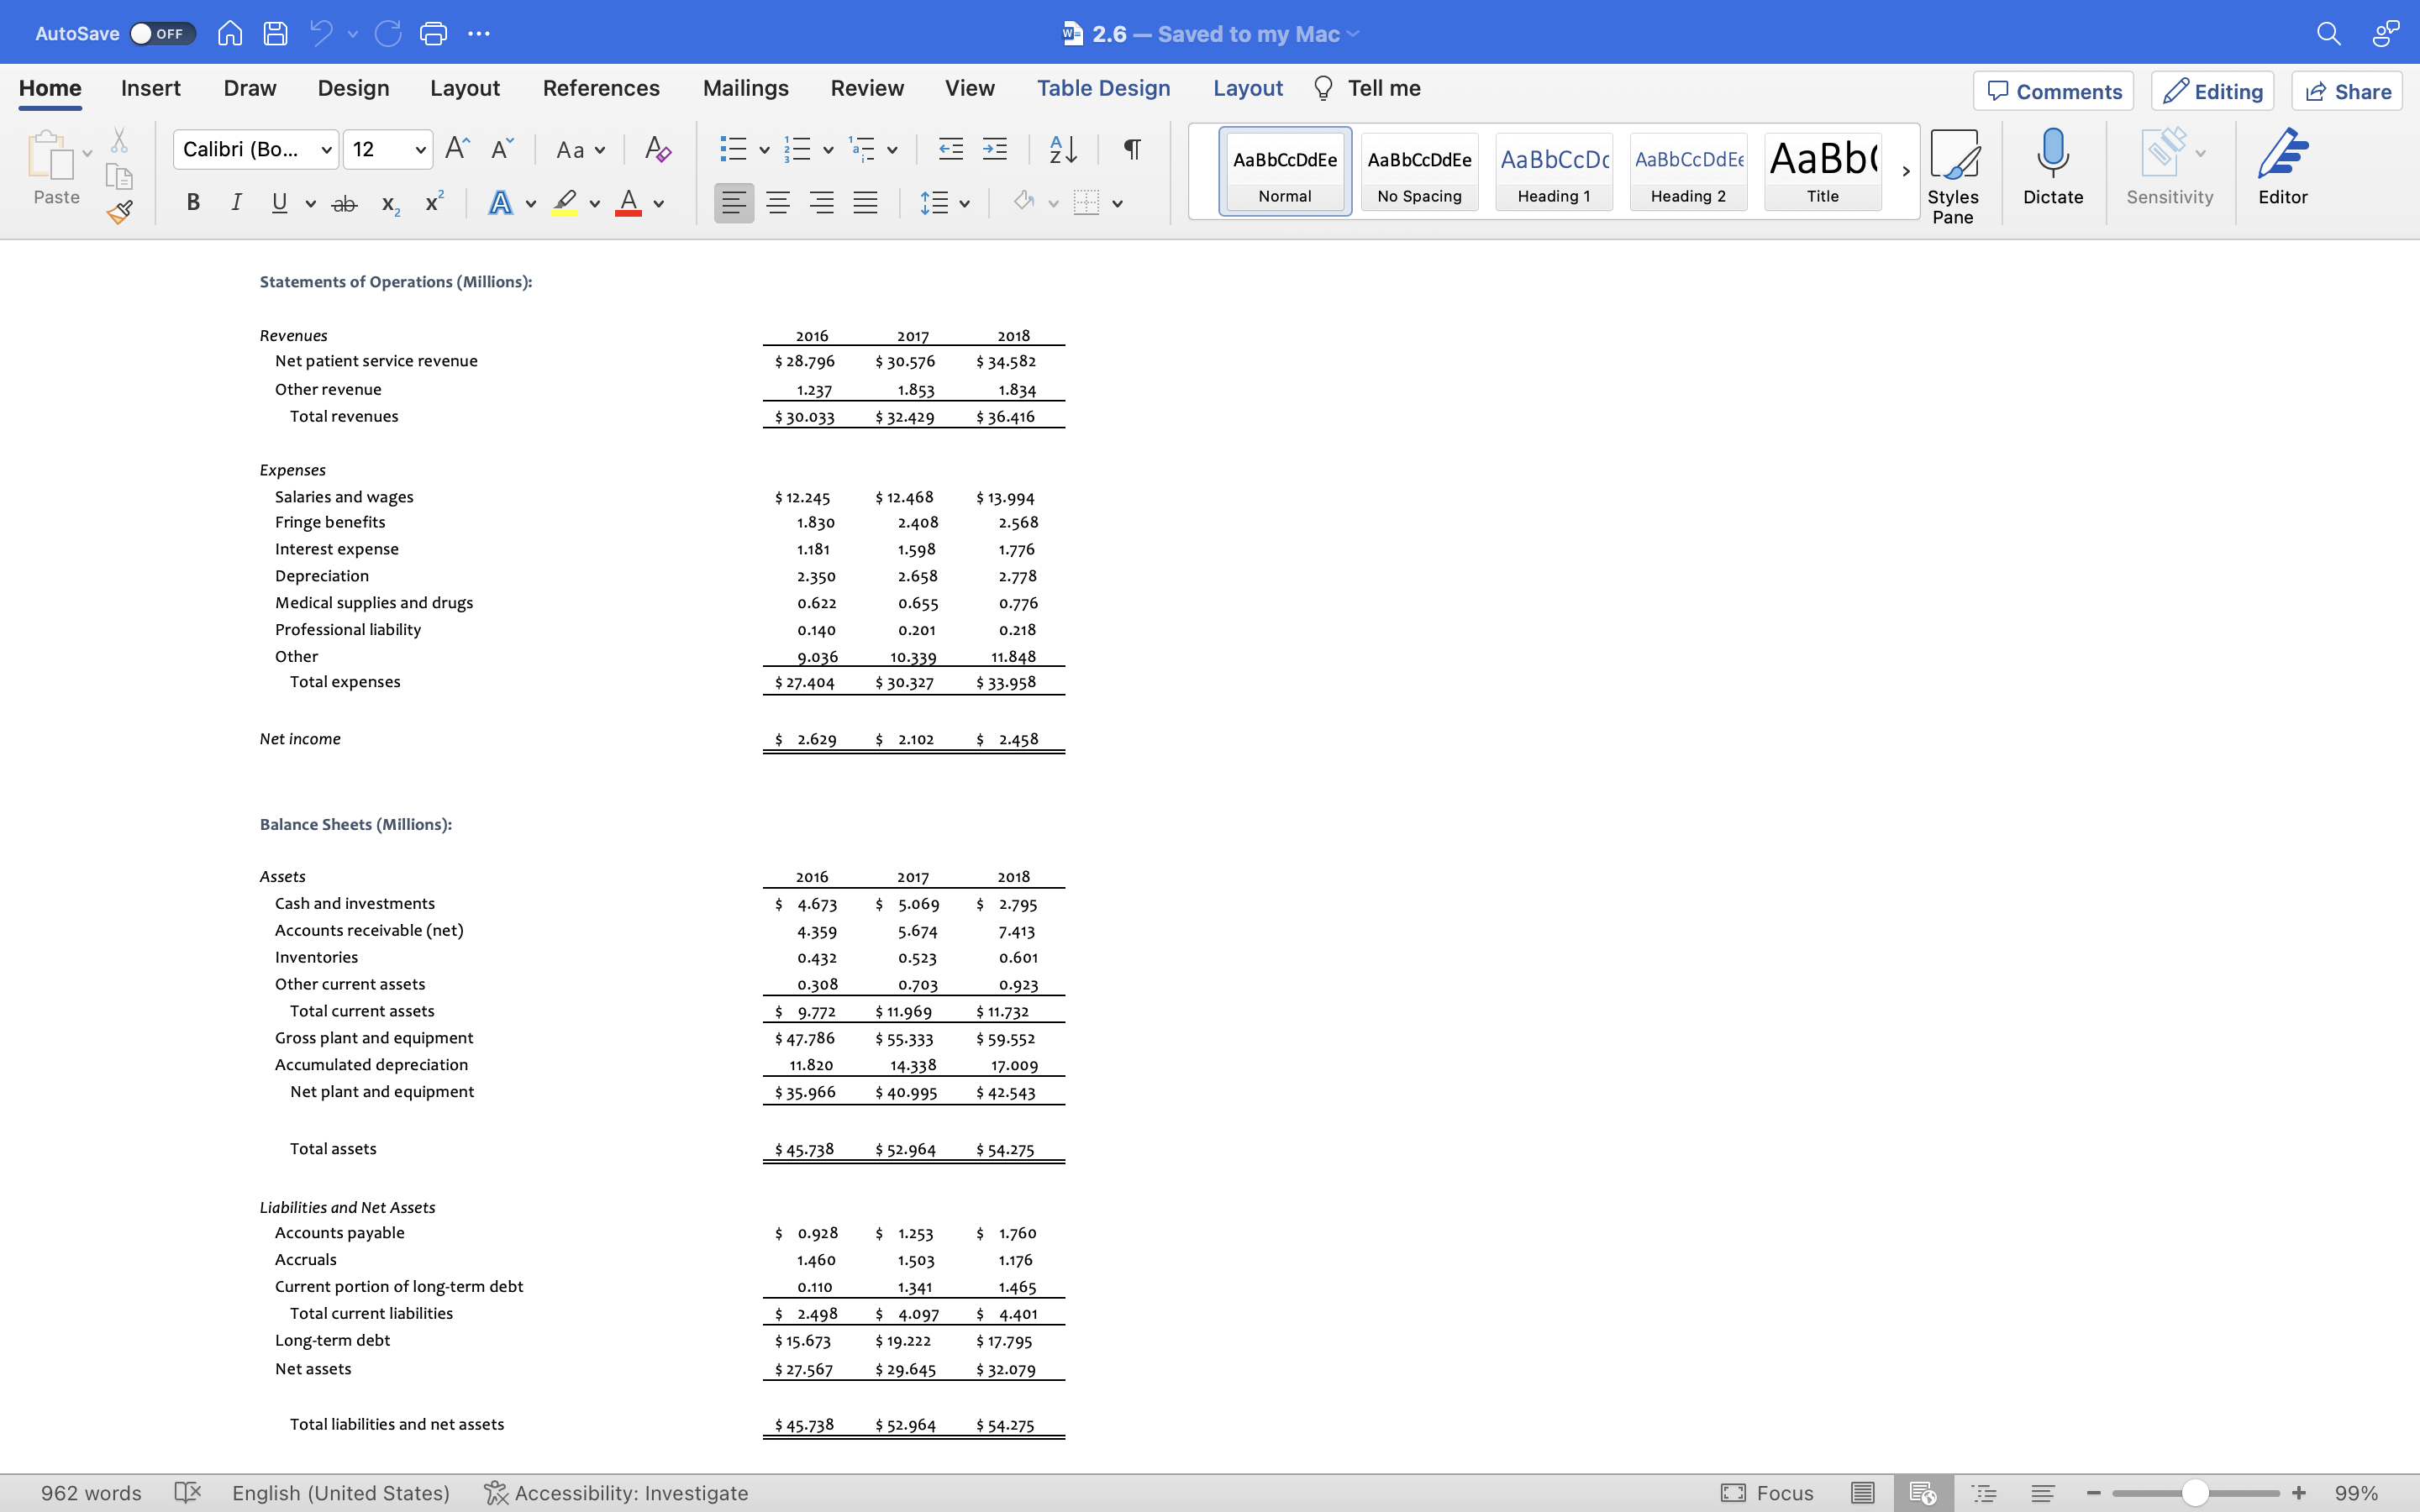
Task: Click the Clear Formatting icon
Action: coord(657,150)
